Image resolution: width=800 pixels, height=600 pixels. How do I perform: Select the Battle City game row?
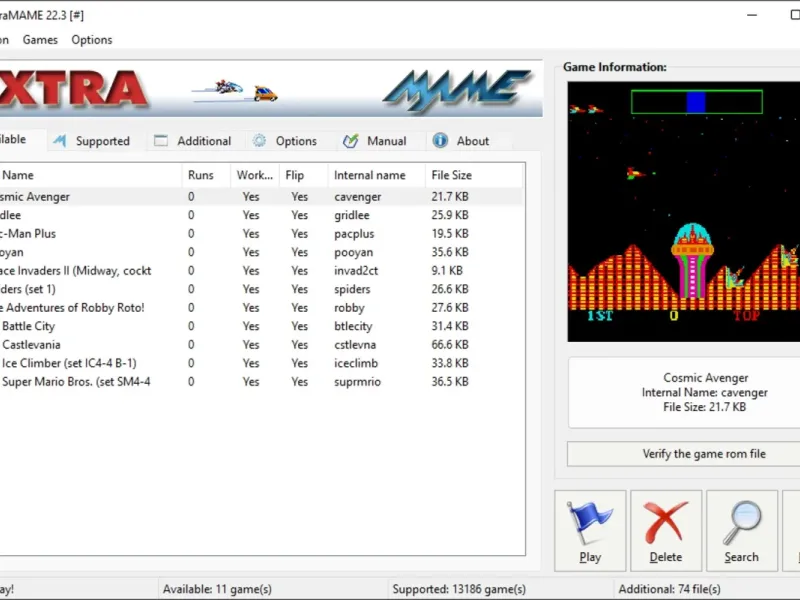tap(261, 326)
